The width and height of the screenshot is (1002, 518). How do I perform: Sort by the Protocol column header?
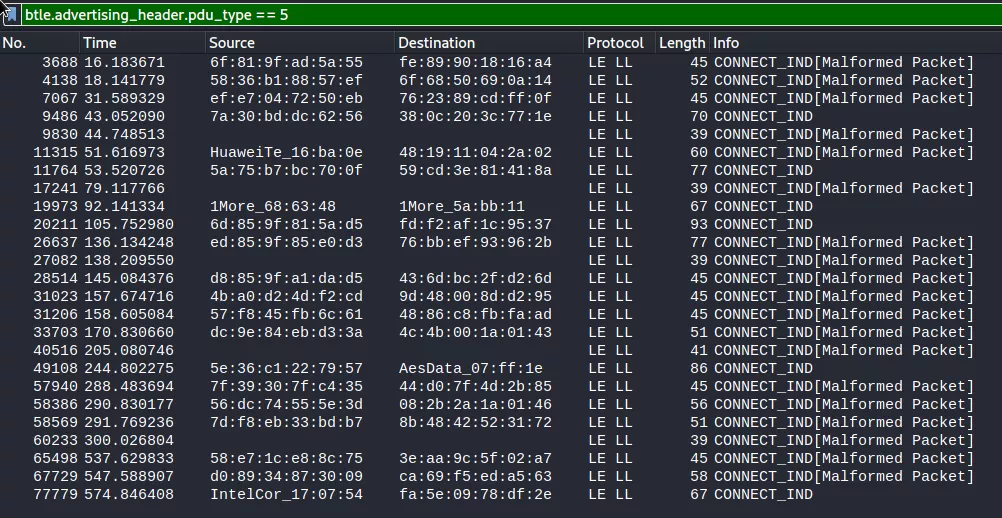(x=620, y=43)
